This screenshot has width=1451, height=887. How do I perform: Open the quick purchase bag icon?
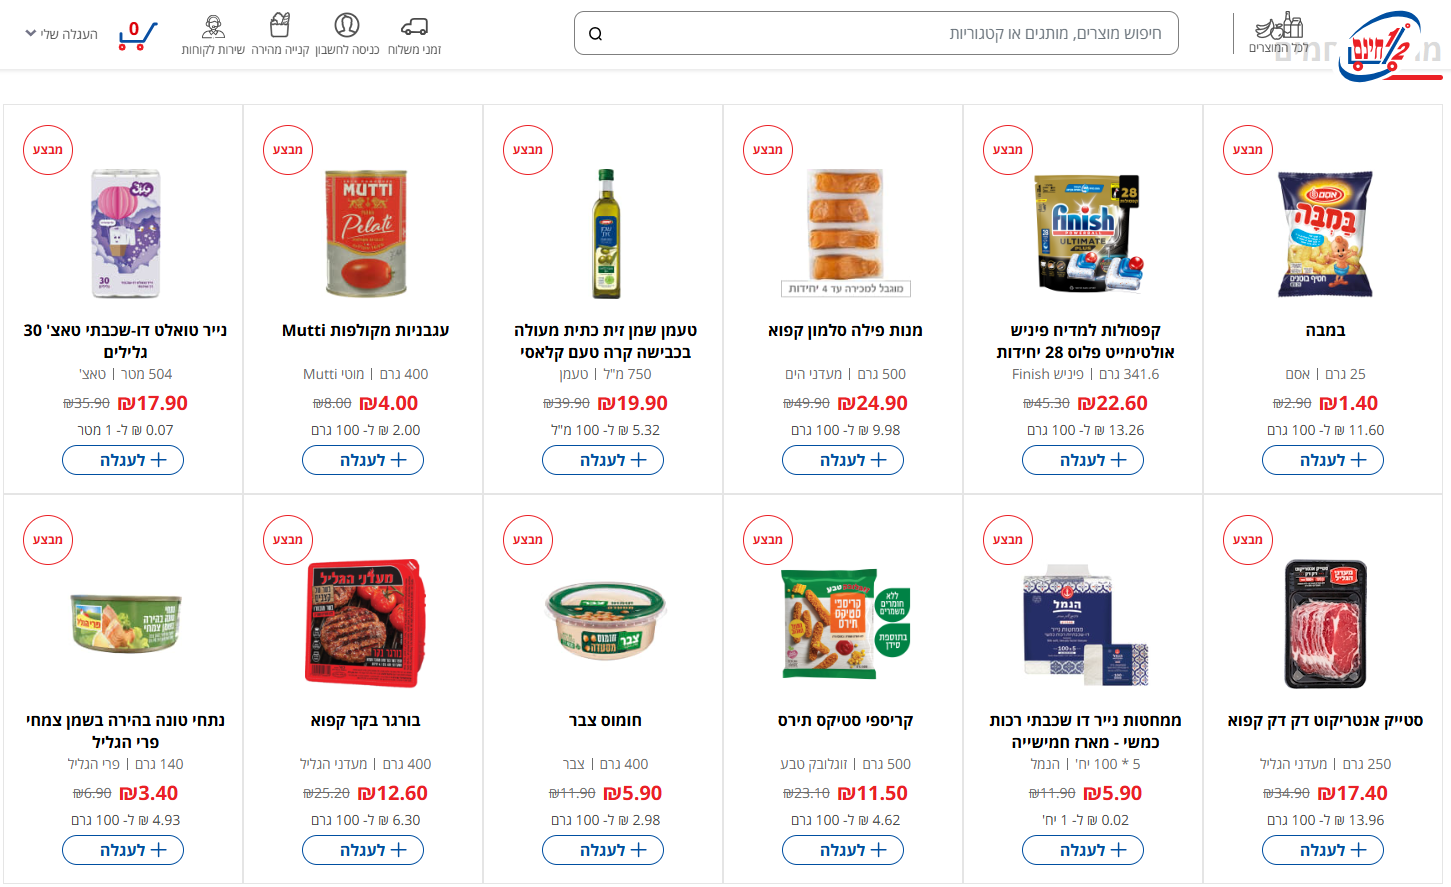[x=280, y=26]
